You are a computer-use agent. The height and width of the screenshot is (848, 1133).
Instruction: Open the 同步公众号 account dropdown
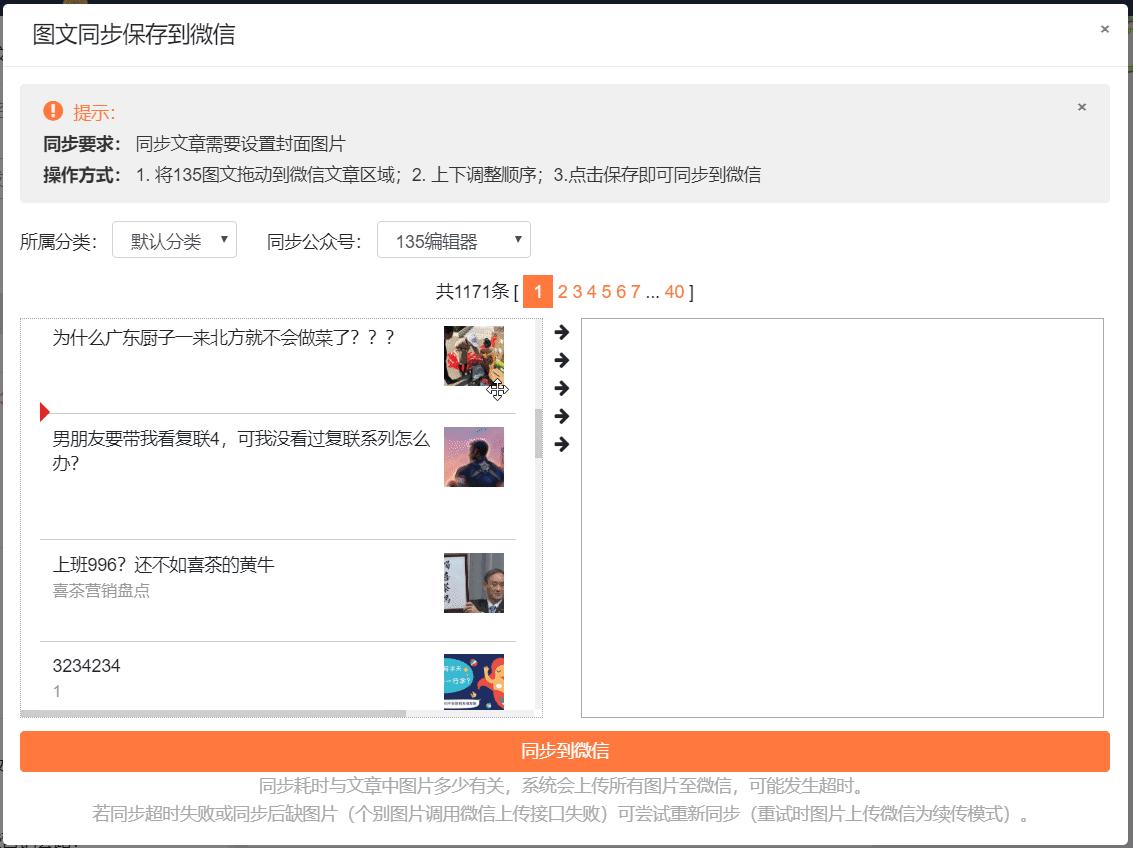pyautogui.click(x=454, y=239)
